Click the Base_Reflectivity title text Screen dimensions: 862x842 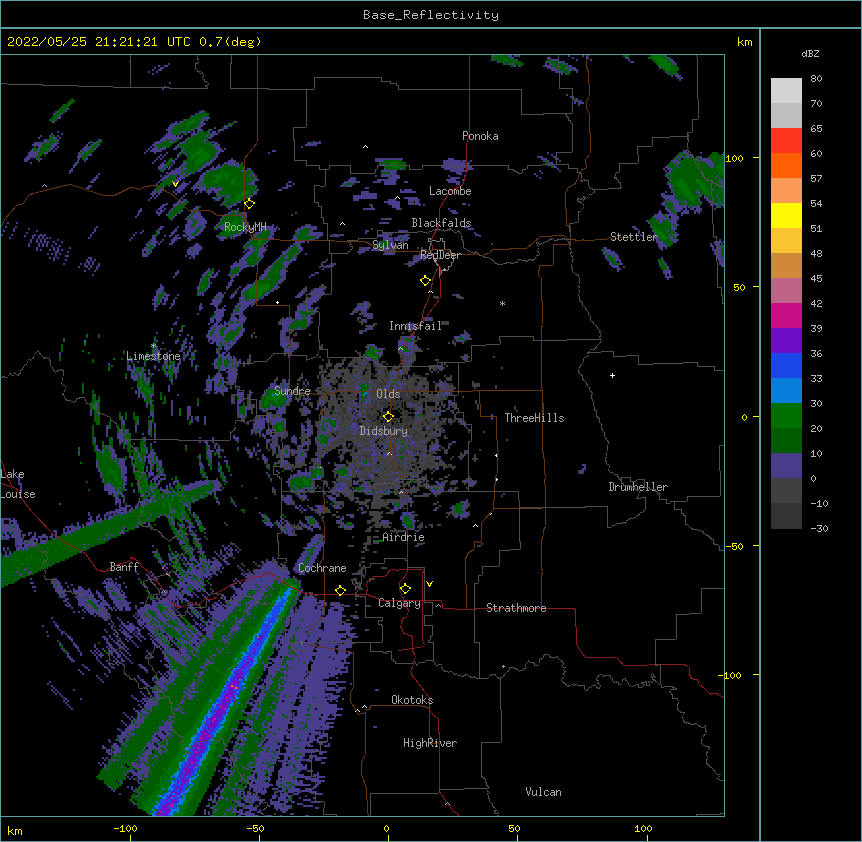coord(431,15)
